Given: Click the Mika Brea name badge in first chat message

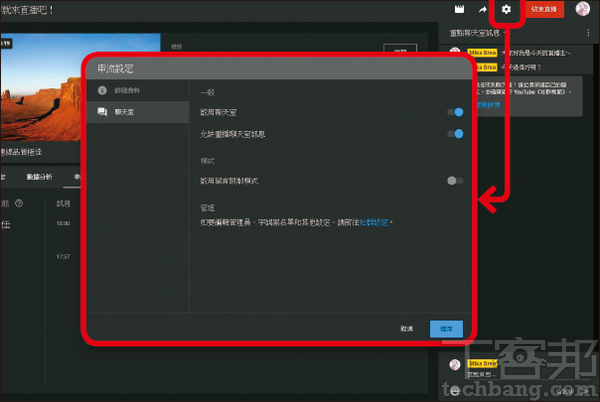Looking at the screenshot, I should pos(482,53).
